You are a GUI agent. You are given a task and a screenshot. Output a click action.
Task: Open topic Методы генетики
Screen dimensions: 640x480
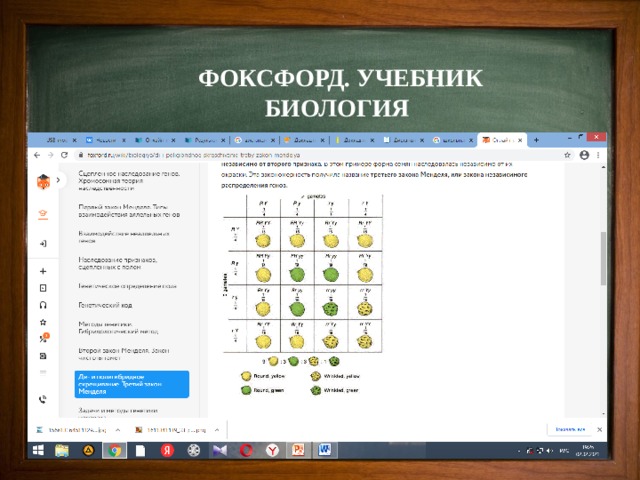coord(118,328)
